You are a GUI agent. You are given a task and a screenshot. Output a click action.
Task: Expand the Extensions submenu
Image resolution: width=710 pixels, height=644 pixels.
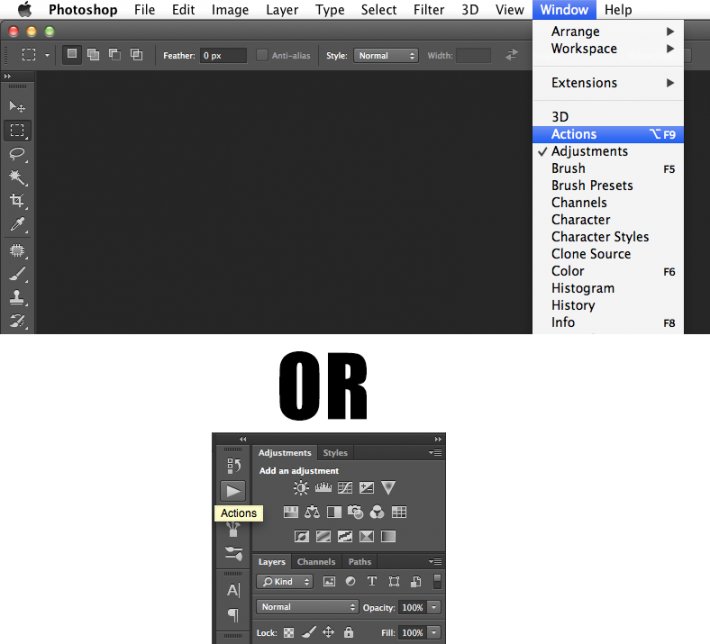pyautogui.click(x=608, y=83)
